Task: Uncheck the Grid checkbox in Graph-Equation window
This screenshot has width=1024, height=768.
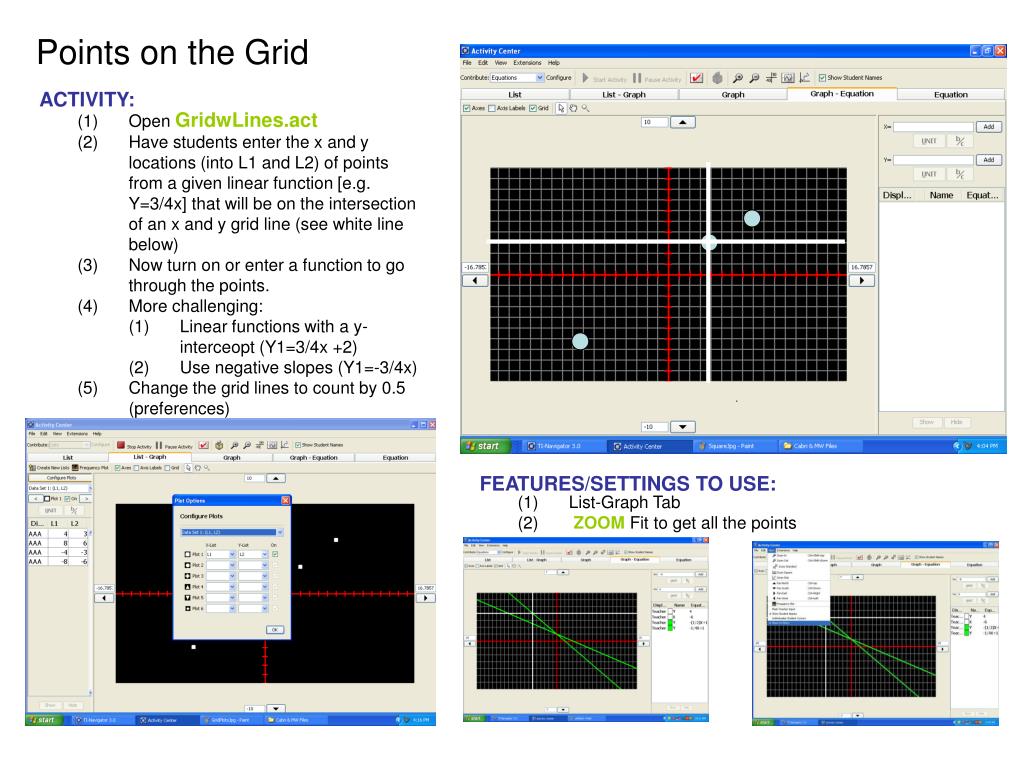Action: pos(533,108)
